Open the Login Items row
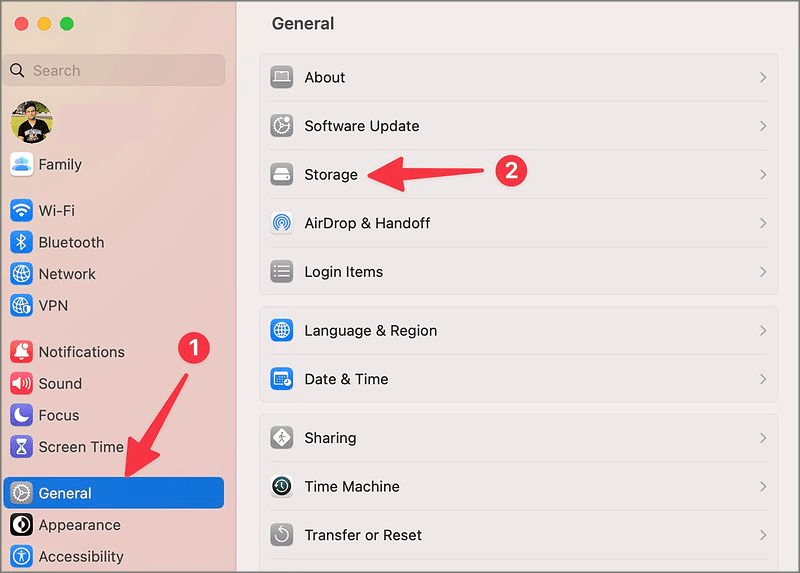800x573 pixels. (343, 272)
